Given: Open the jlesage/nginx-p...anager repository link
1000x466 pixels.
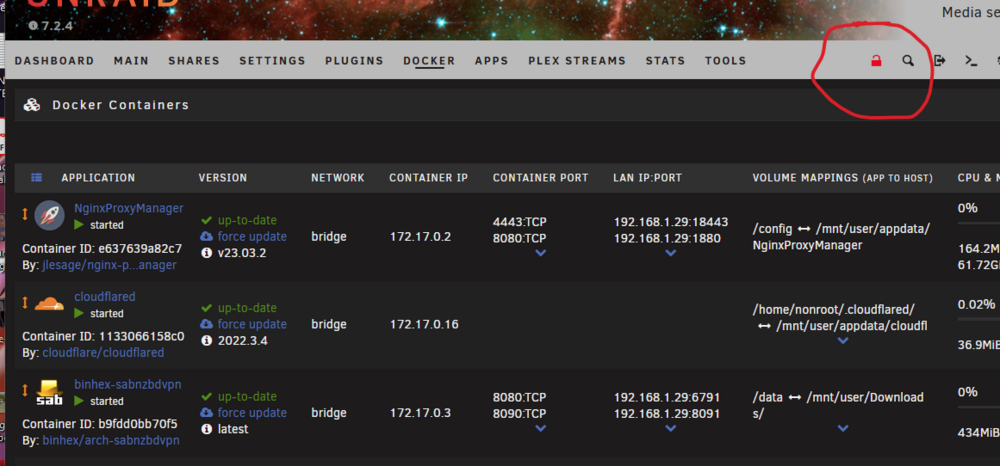Looking at the screenshot, I should (110, 265).
